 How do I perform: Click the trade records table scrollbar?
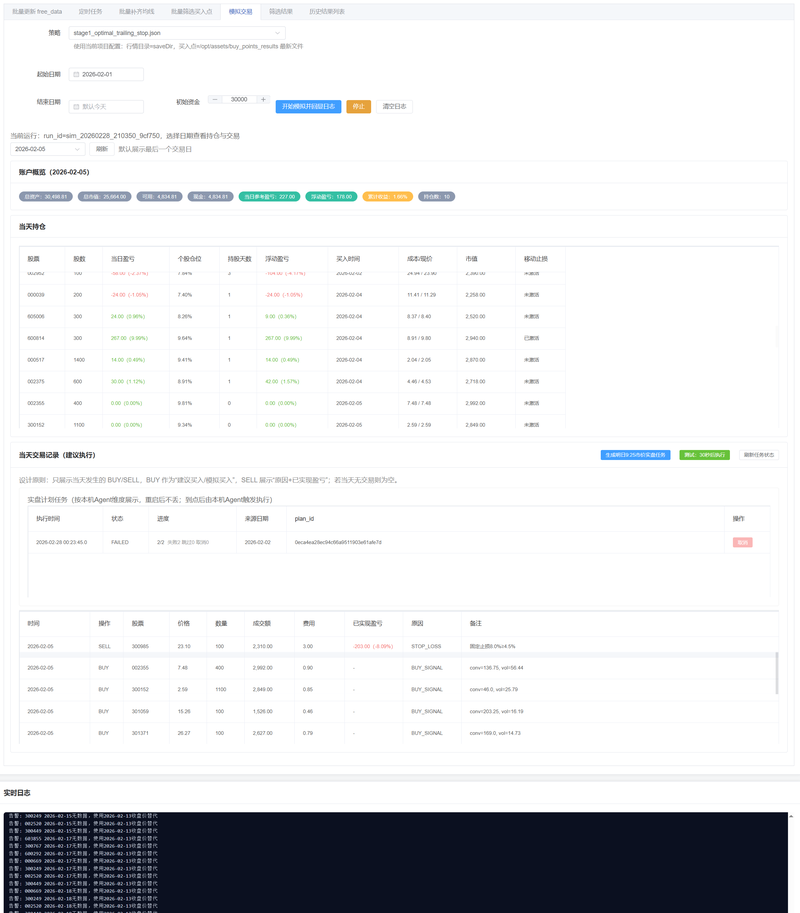pyautogui.click(x=777, y=673)
